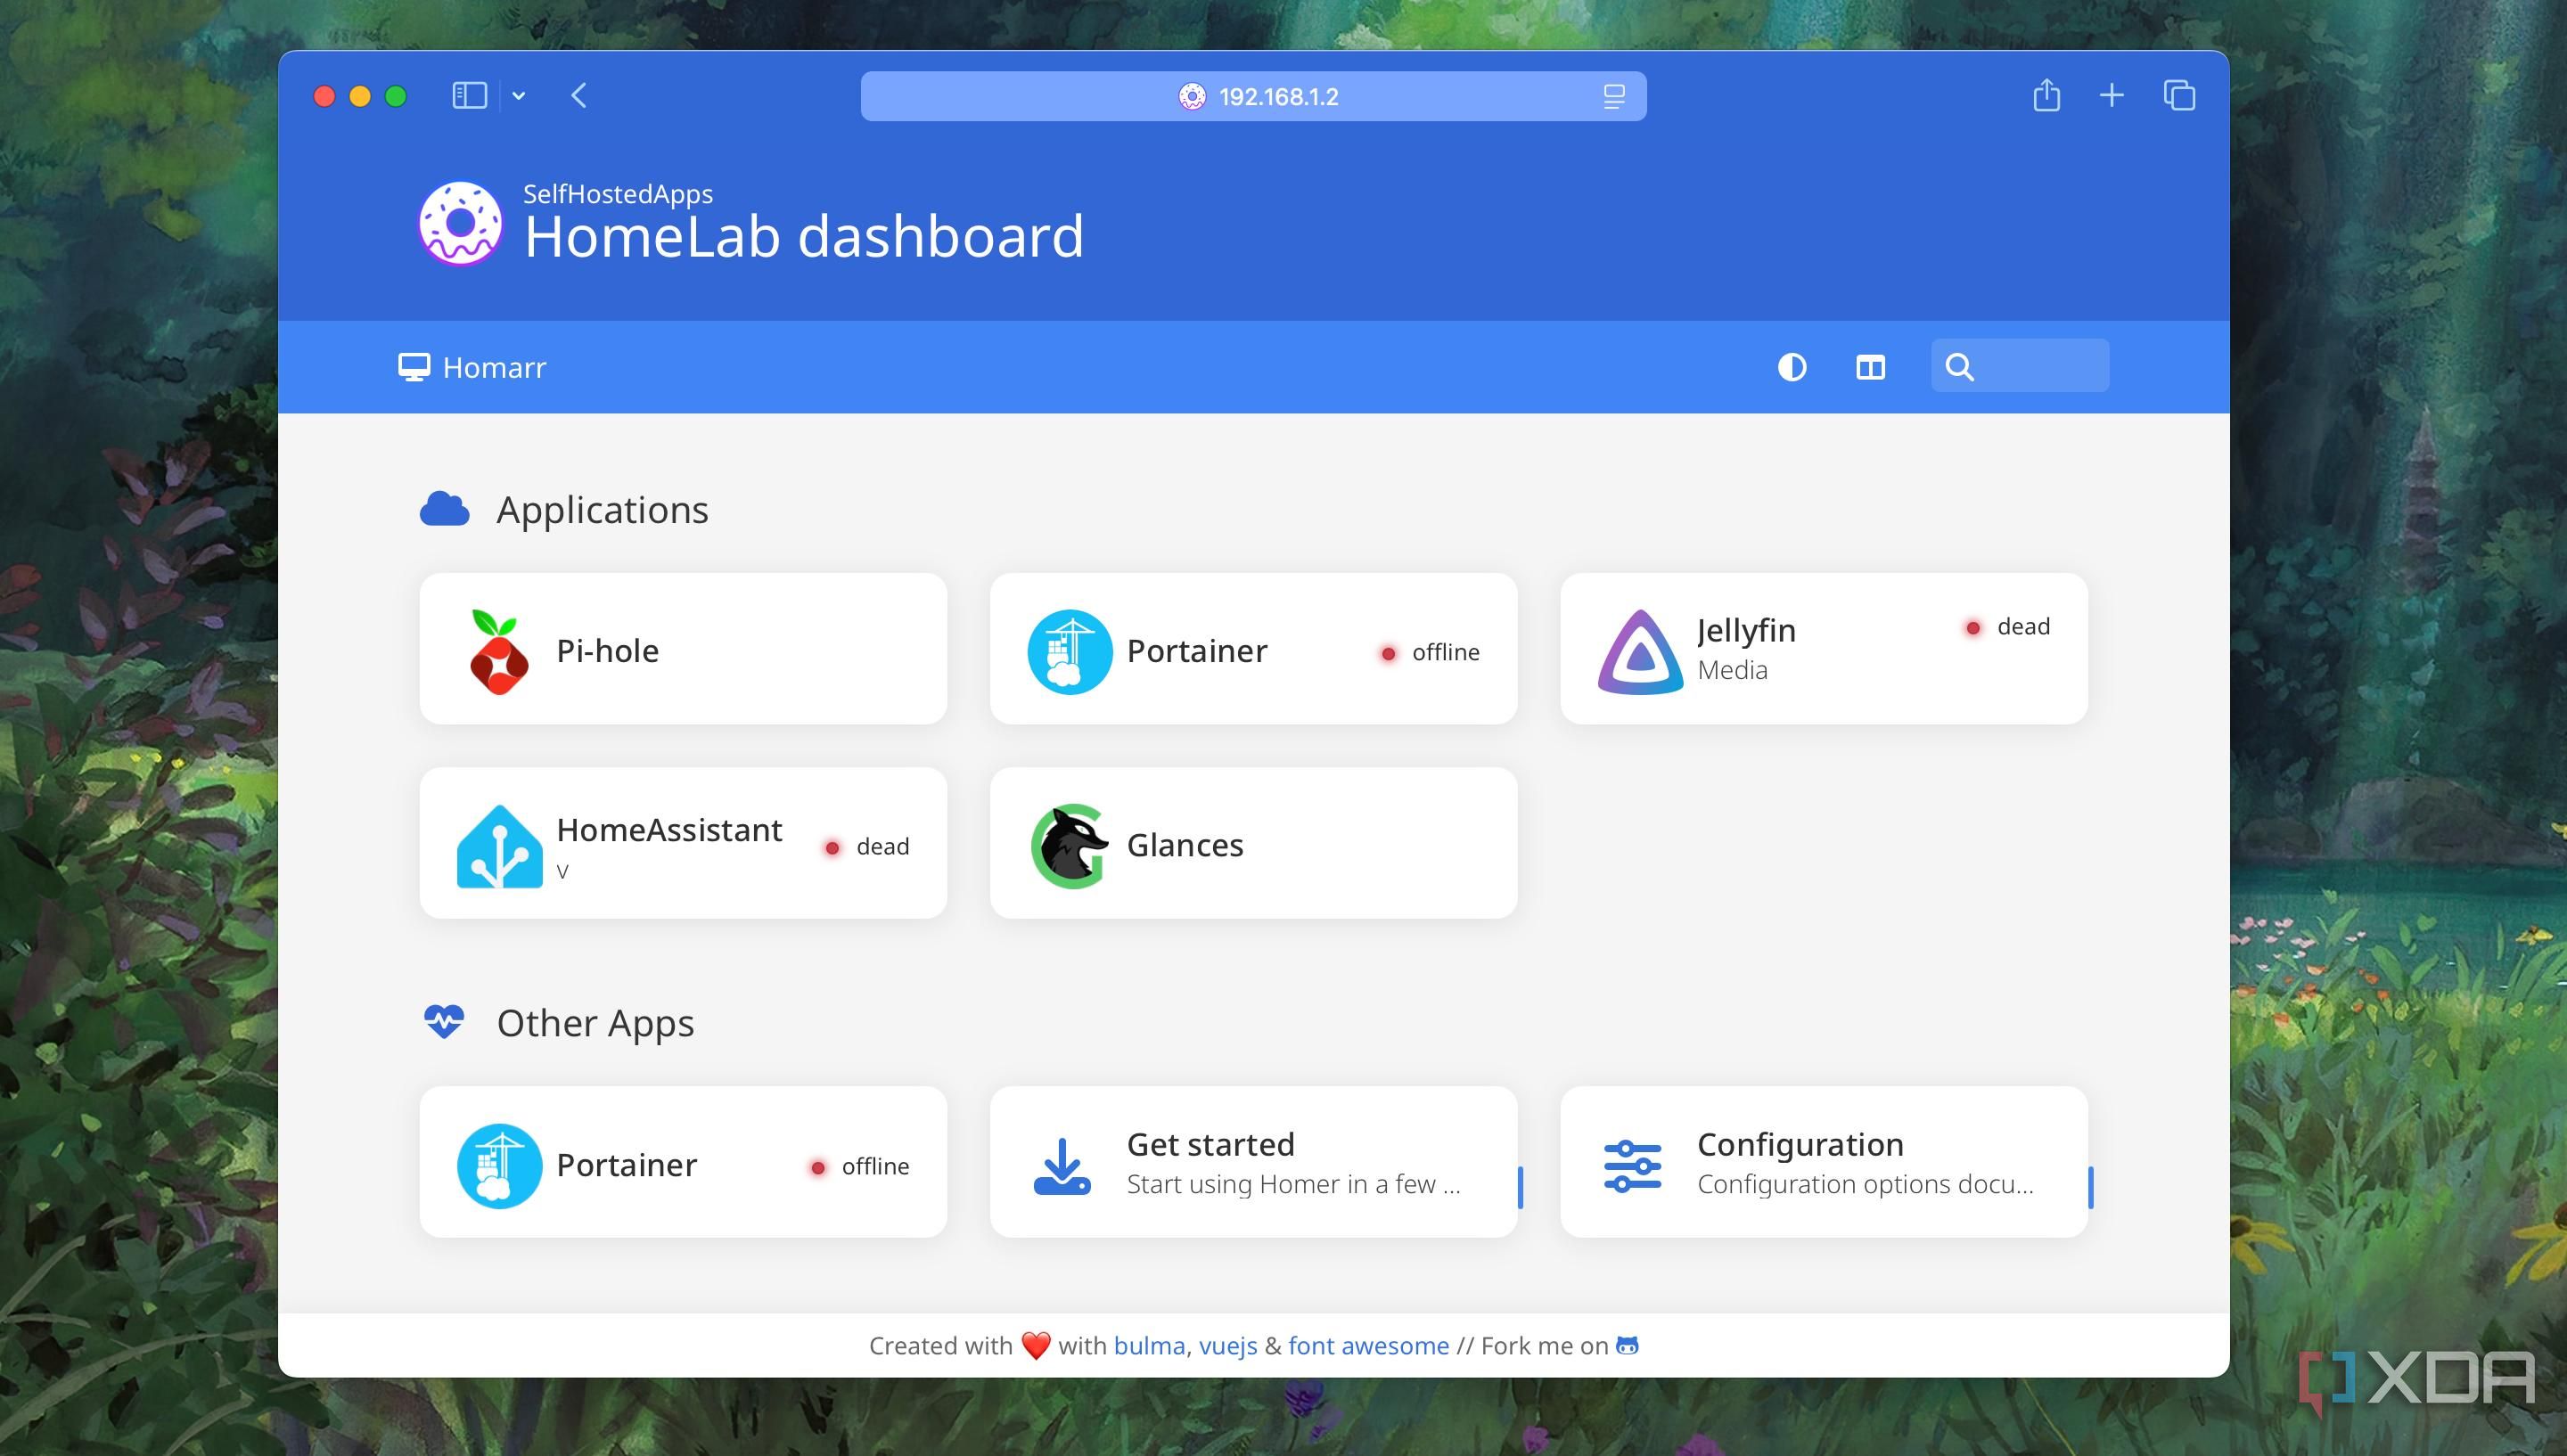Click the donut logo next to HomeLab dashboard
Screen dimensions: 2567x1456
pyautogui.click(x=460, y=223)
